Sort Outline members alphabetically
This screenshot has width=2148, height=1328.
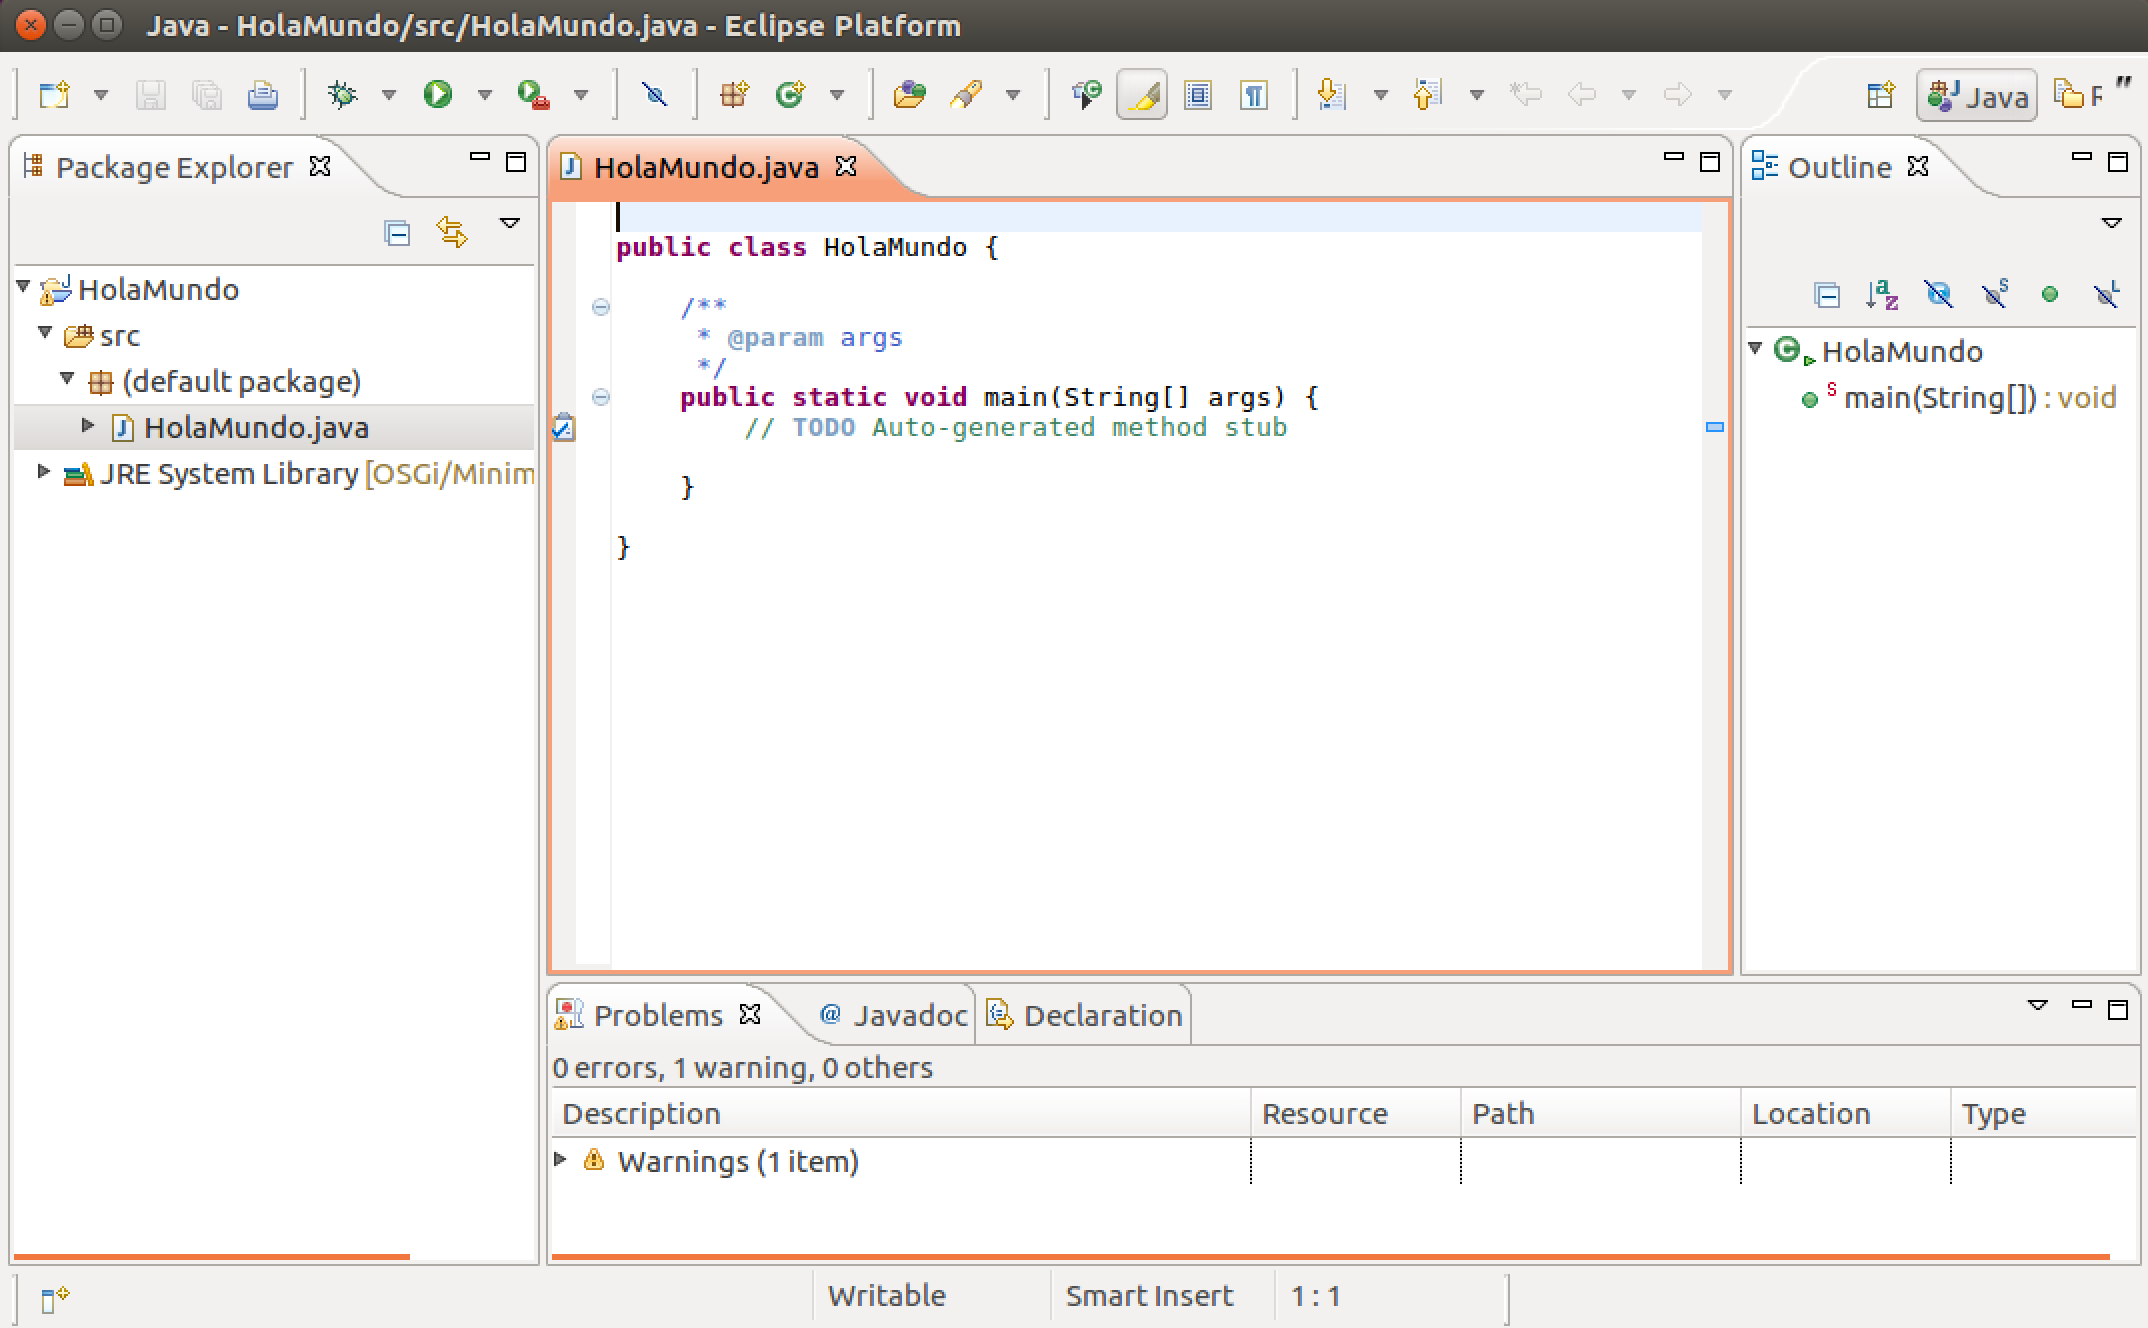(1883, 295)
